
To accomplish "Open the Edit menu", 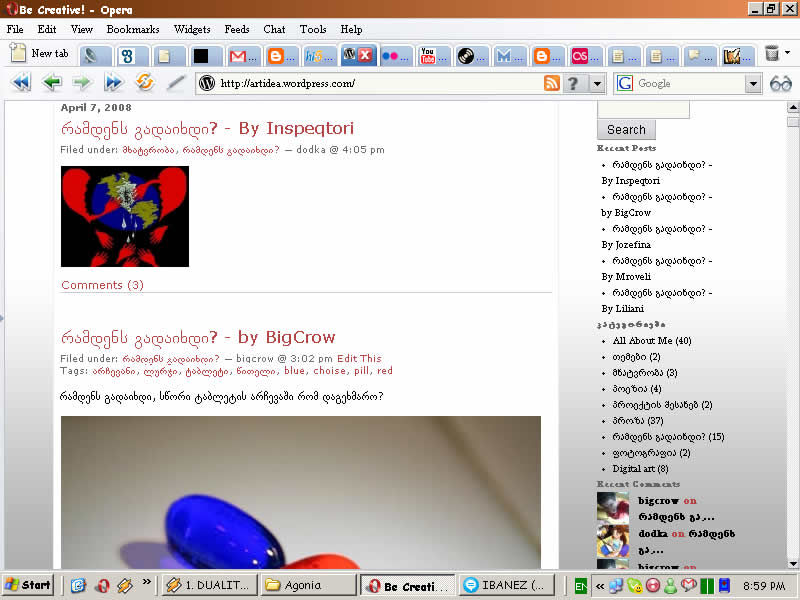I will [x=47, y=30].
